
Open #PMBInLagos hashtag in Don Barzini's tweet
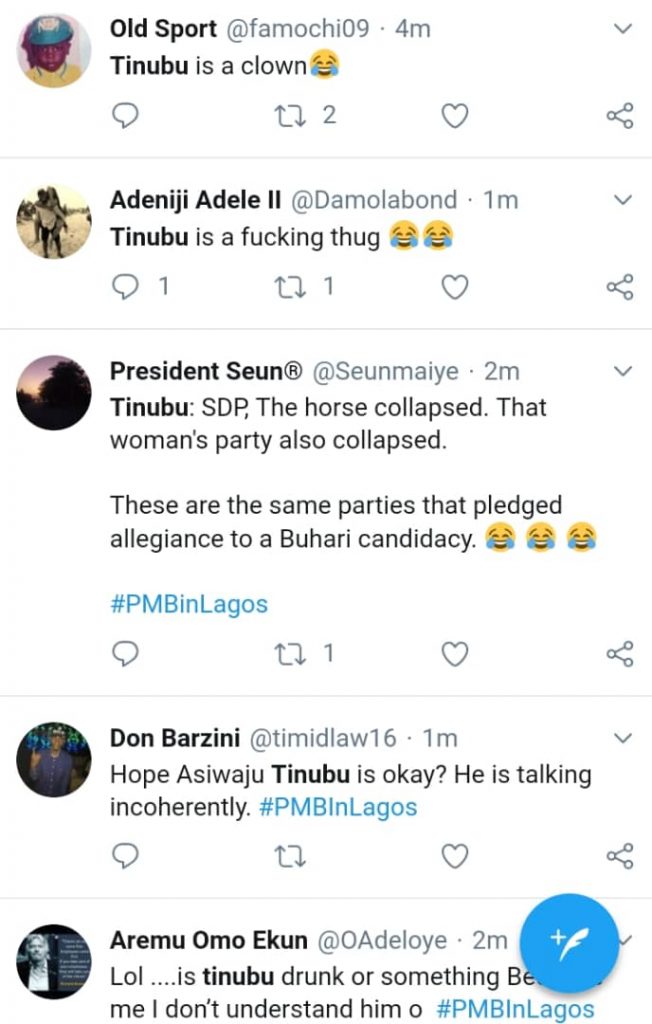click(x=338, y=807)
